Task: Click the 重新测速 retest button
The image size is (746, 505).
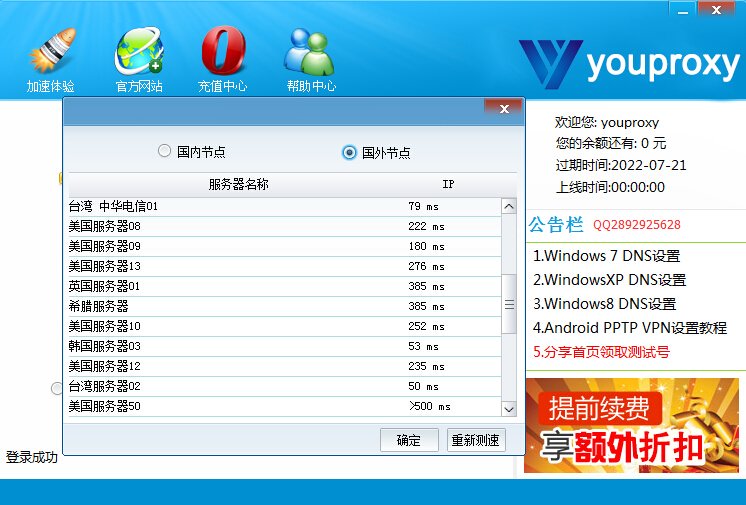Action: coord(476,440)
